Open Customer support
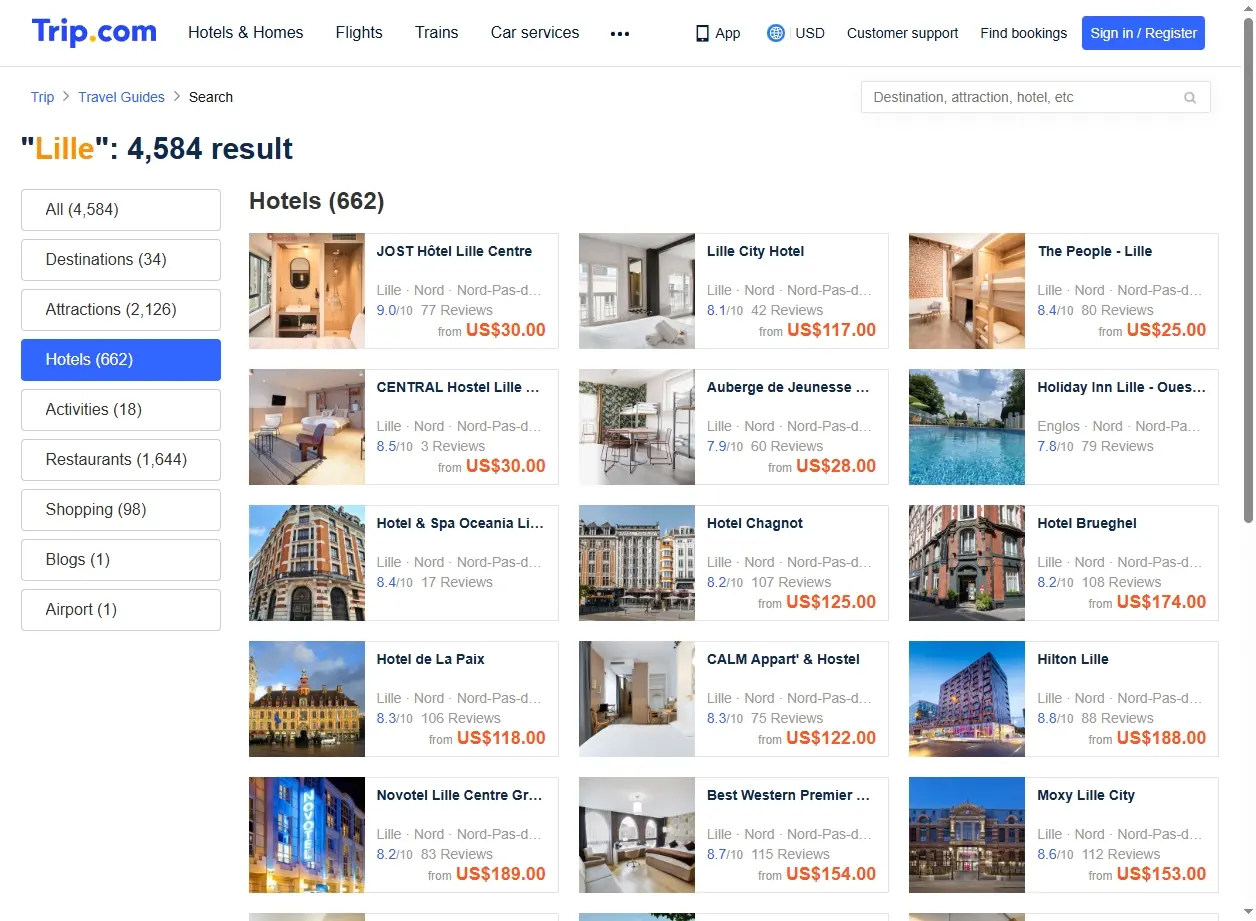Viewport: 1256px width, 921px height. click(902, 33)
